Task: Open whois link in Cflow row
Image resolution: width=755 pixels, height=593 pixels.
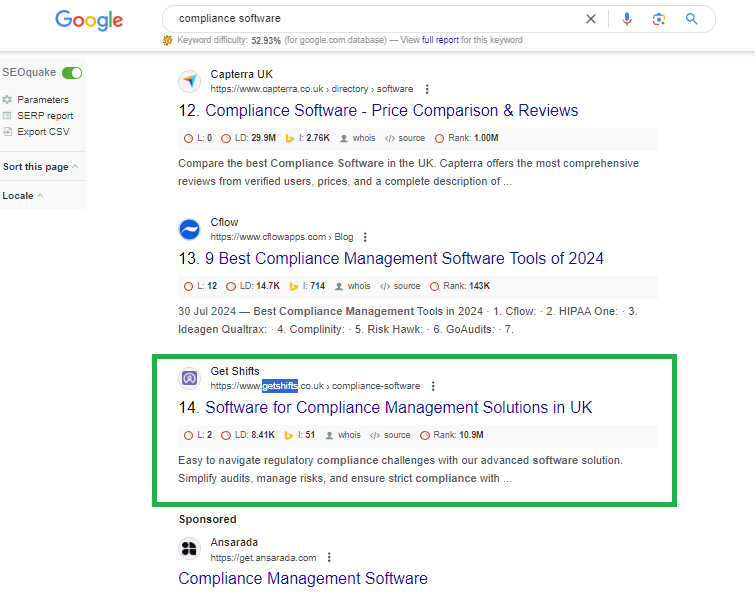Action: (353, 286)
